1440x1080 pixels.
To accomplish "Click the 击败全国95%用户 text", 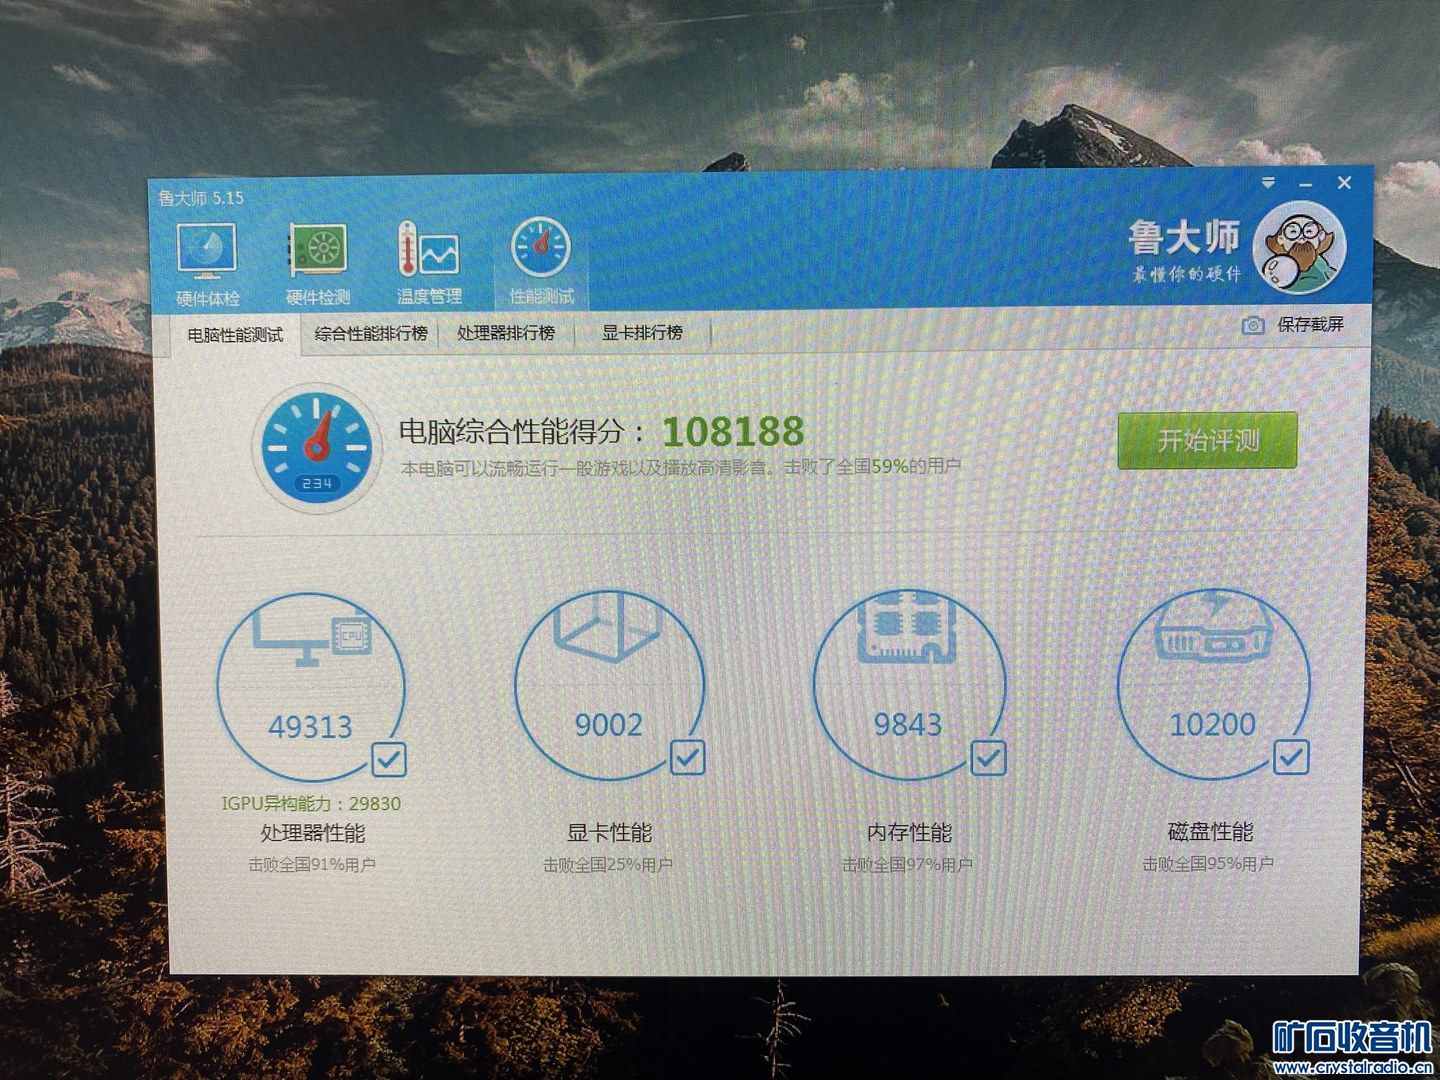I will (x=1209, y=864).
